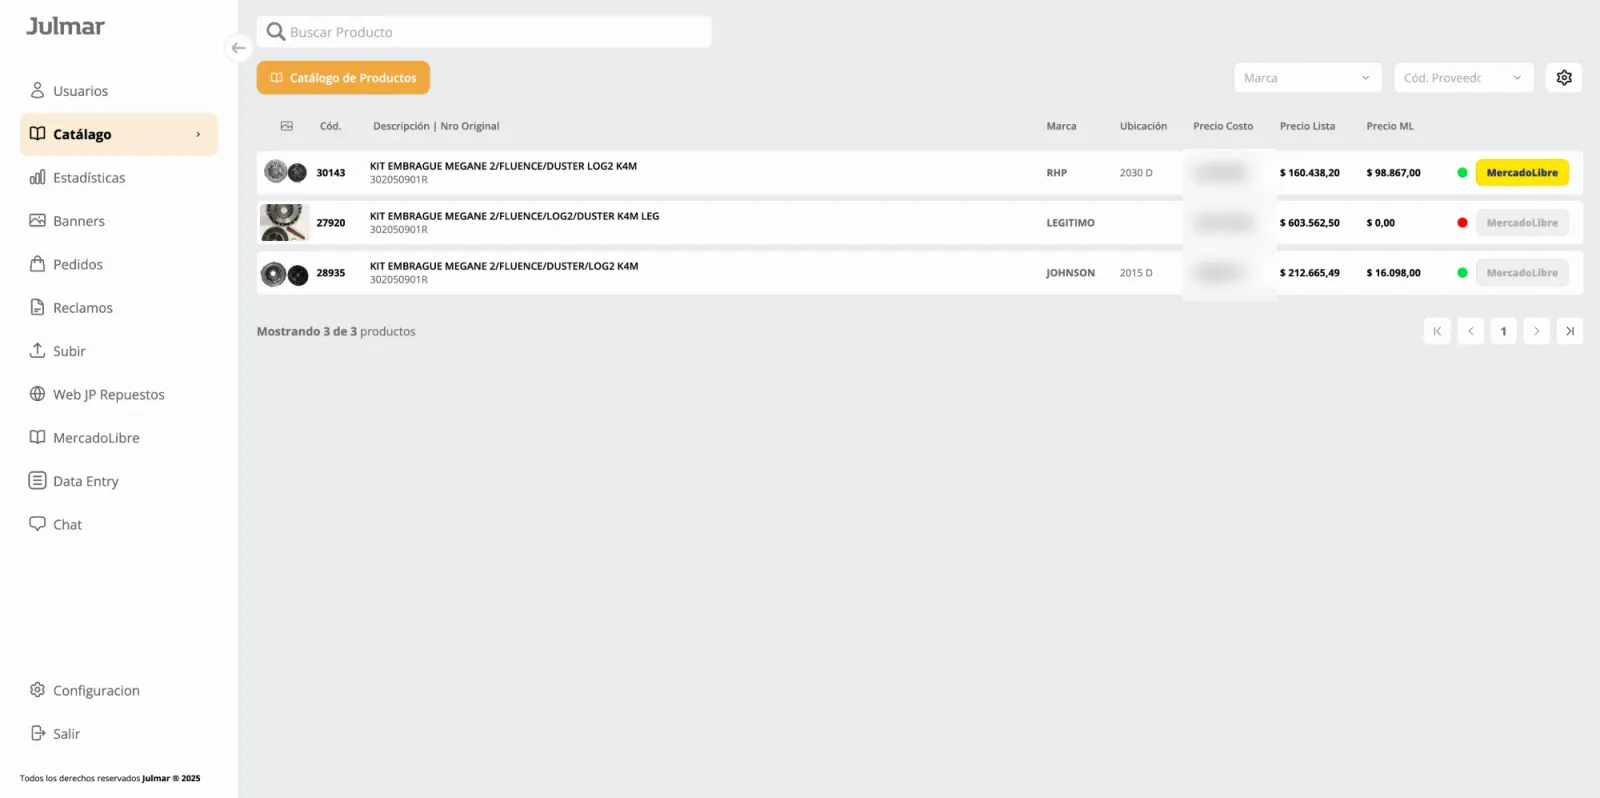
Task: Go to next page of results
Action: [x=1537, y=331]
